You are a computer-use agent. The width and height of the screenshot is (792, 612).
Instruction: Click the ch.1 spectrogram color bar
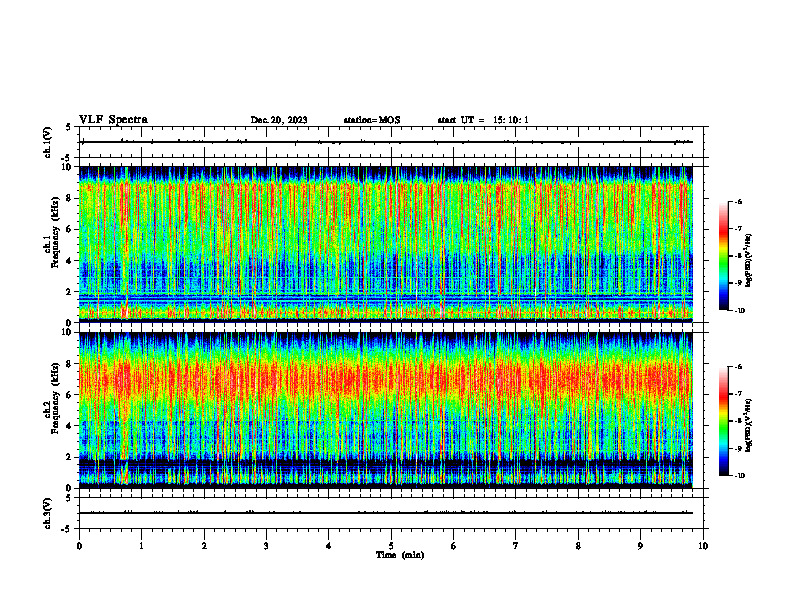723,256
